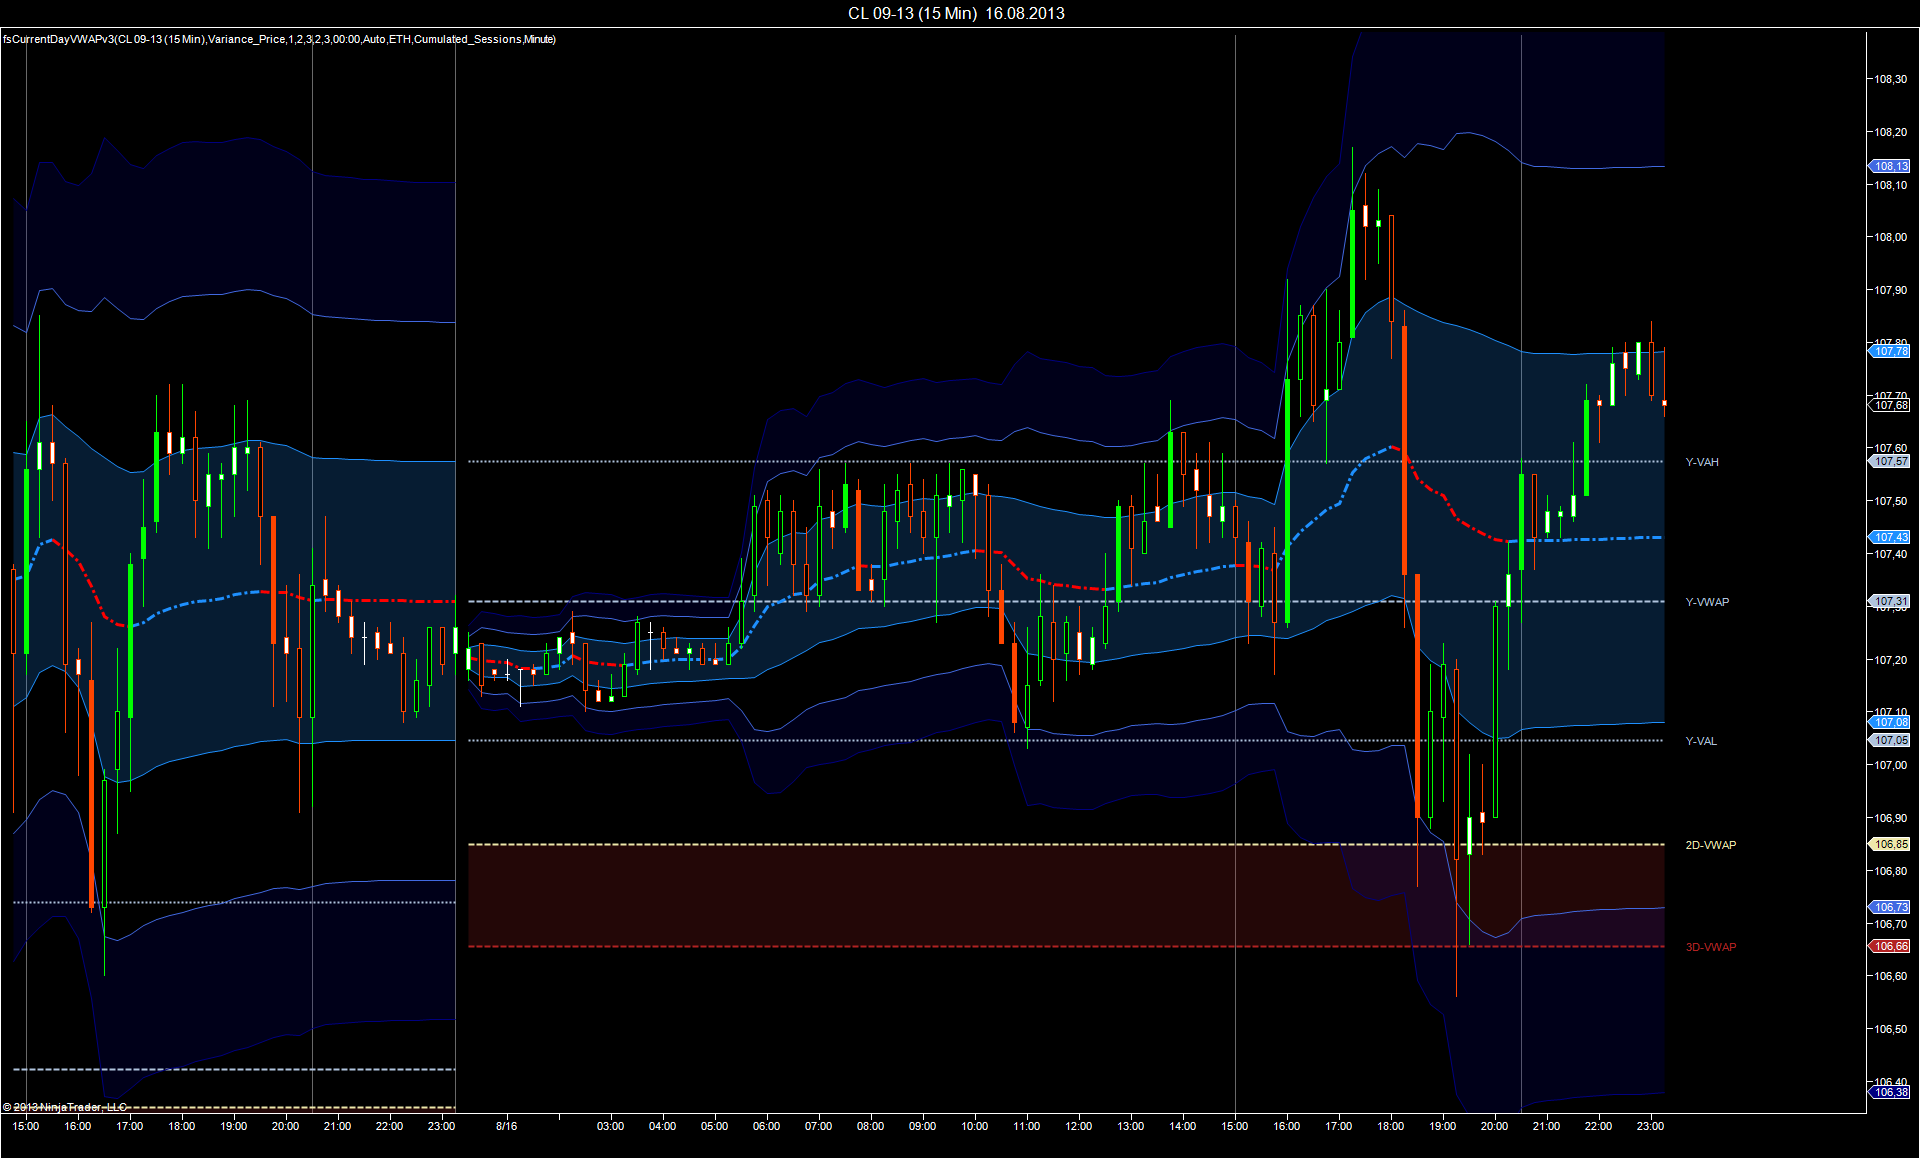Click the blue 107,43 VWAP price marker
The width and height of the screenshot is (1920, 1159).
[x=1890, y=537]
